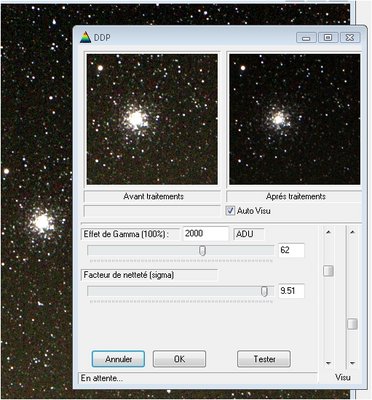Maximize the DDP dialog window

pyautogui.click(x=328, y=37)
